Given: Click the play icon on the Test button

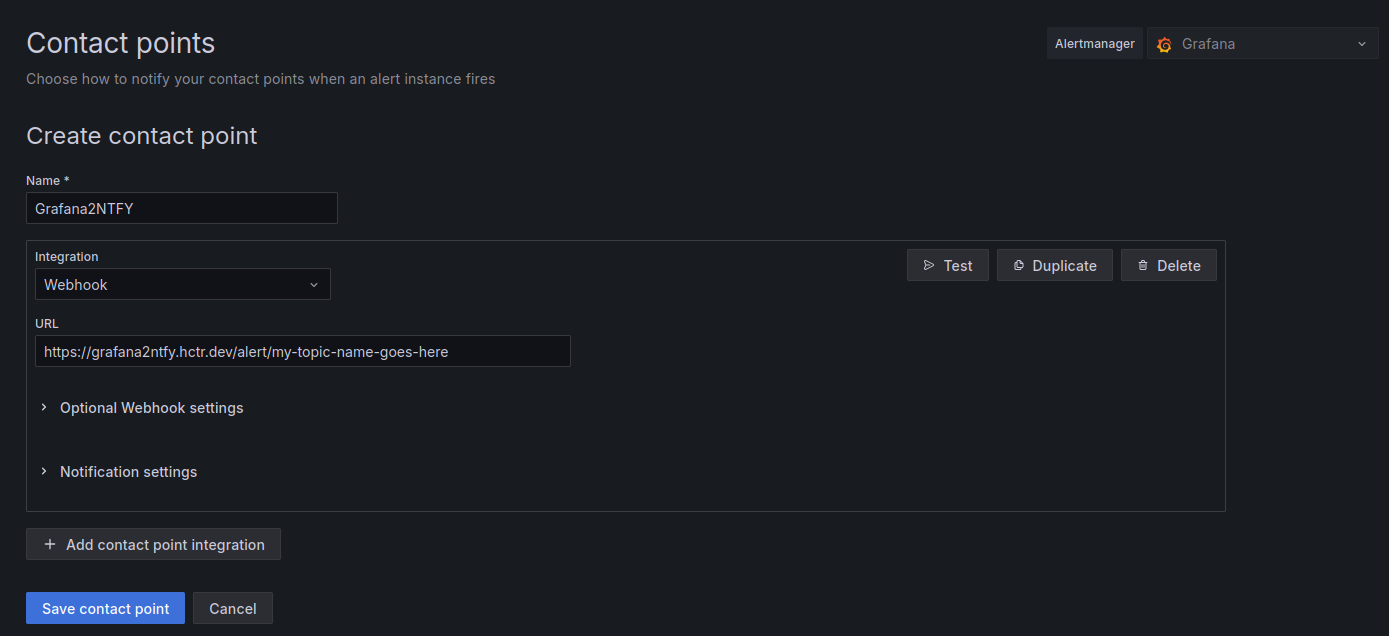Looking at the screenshot, I should click(928, 265).
